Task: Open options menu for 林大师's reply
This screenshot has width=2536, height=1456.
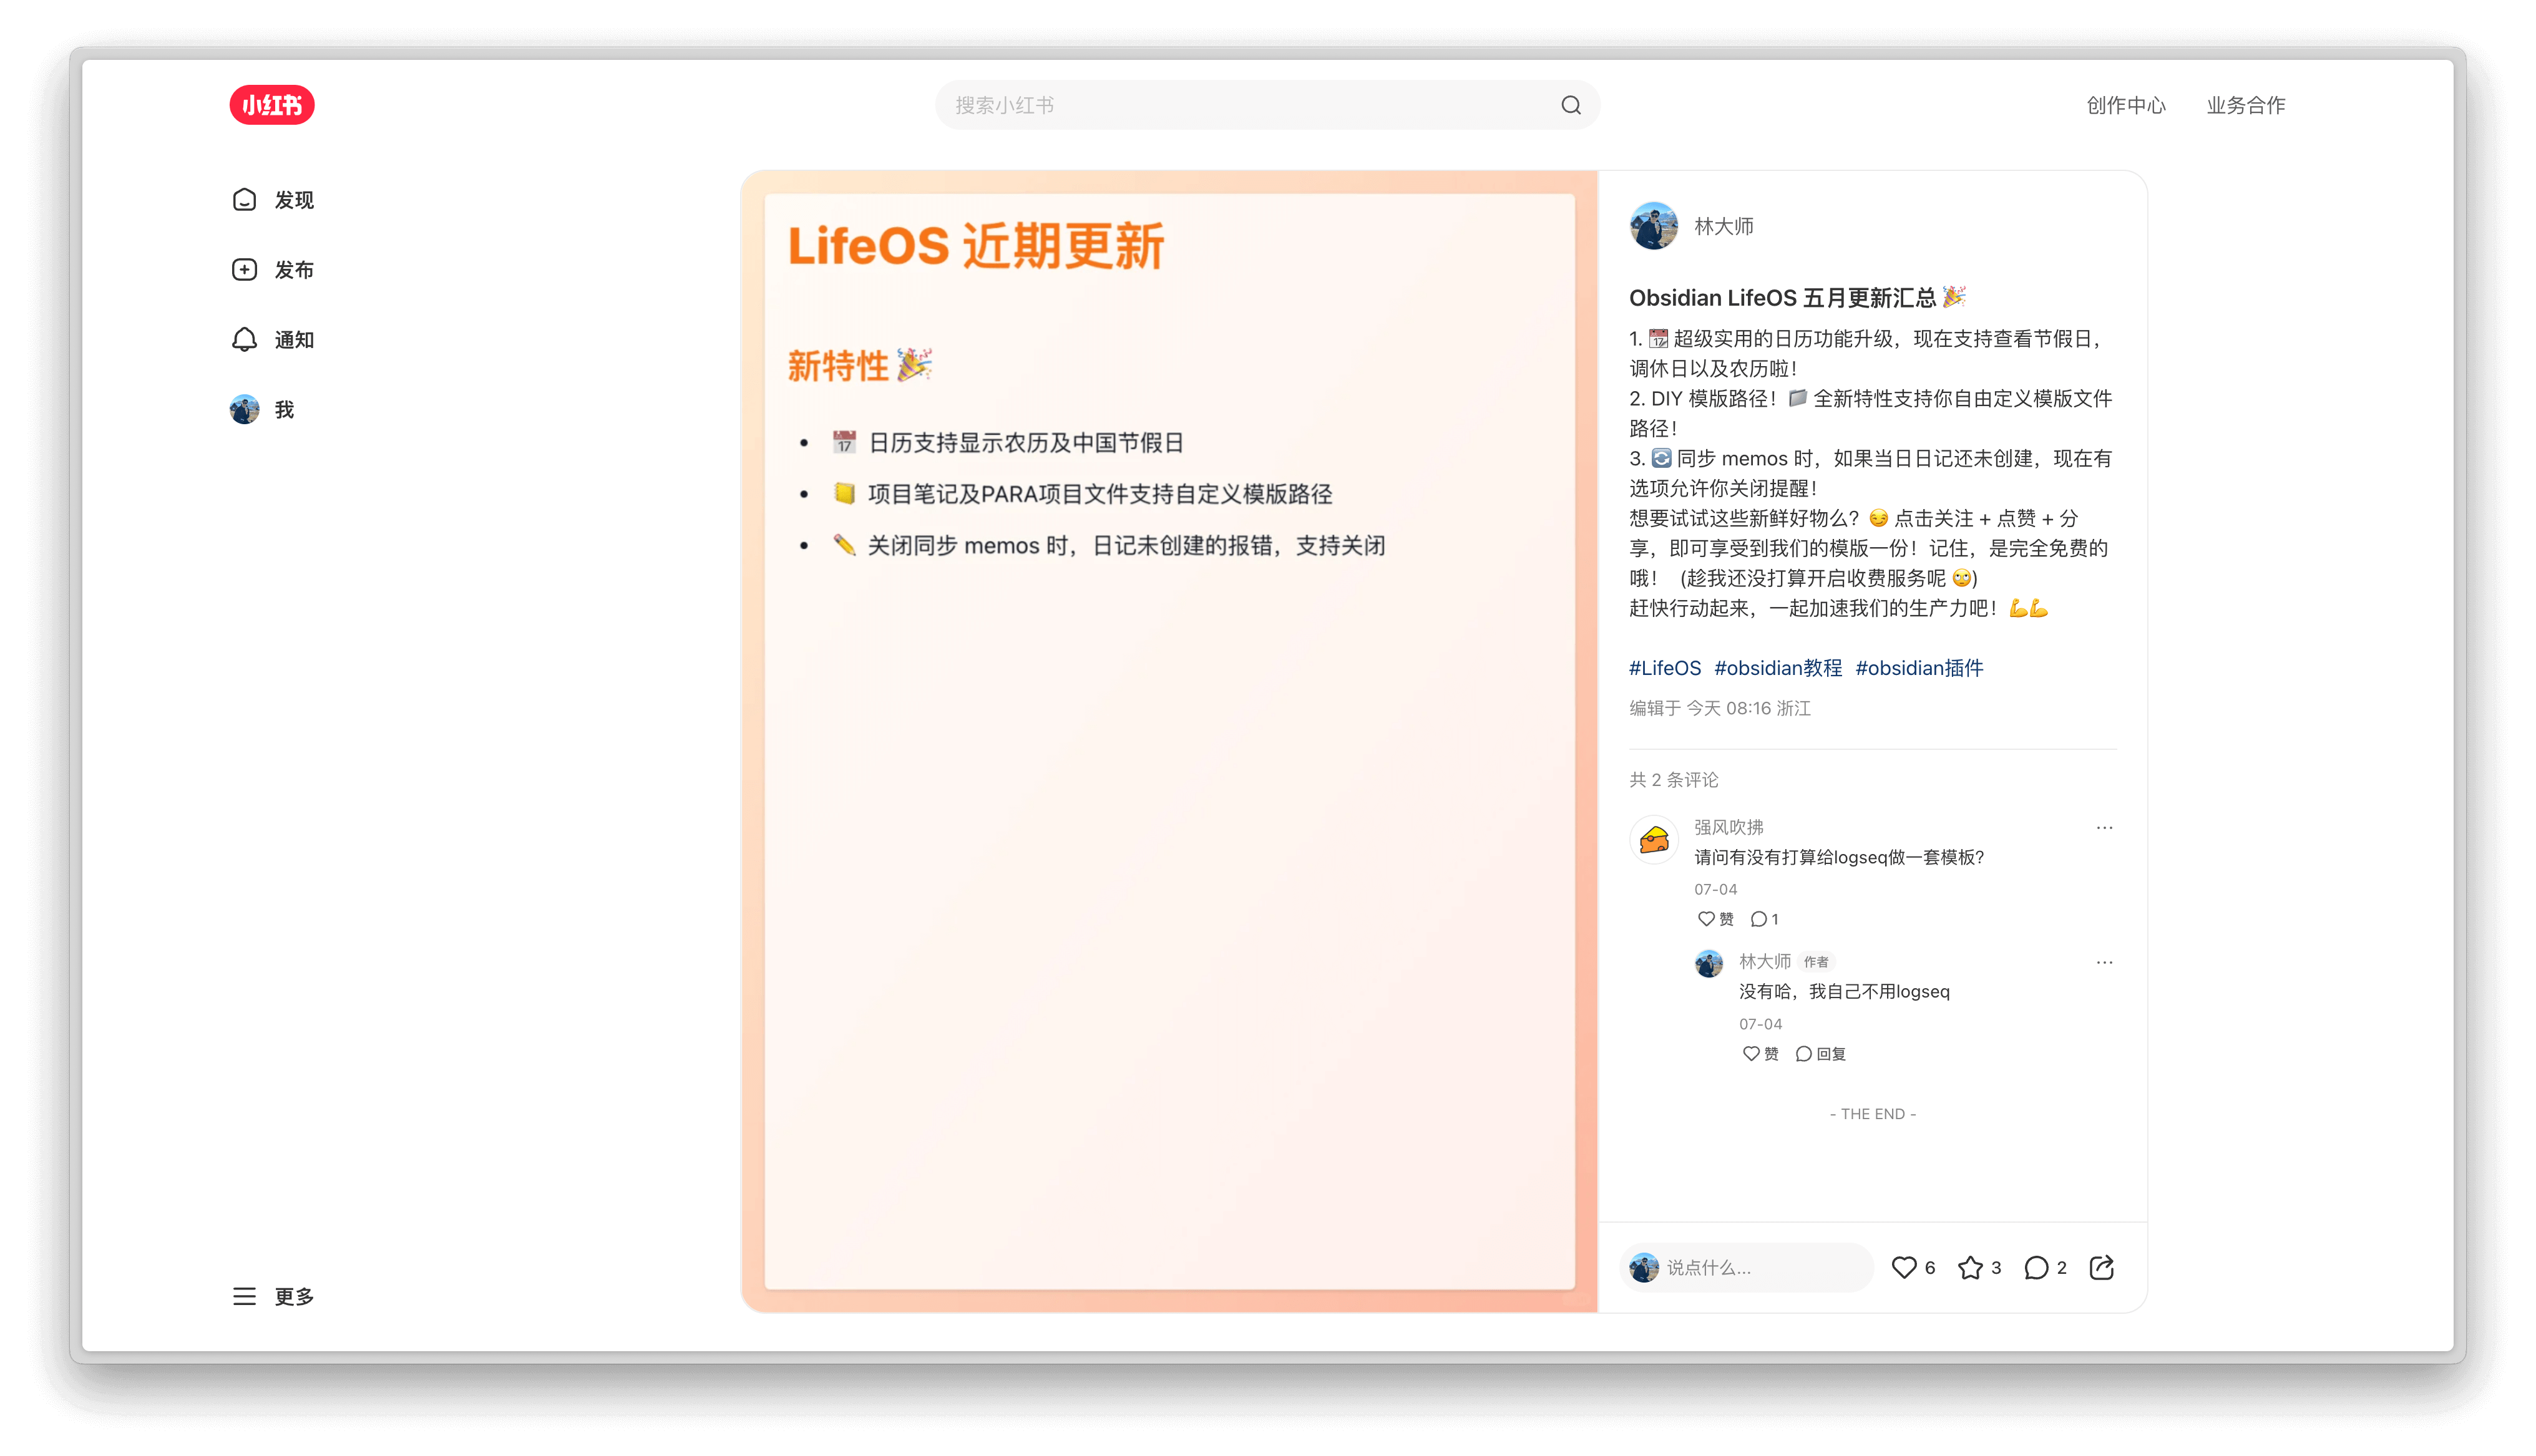Action: pyautogui.click(x=2104, y=962)
